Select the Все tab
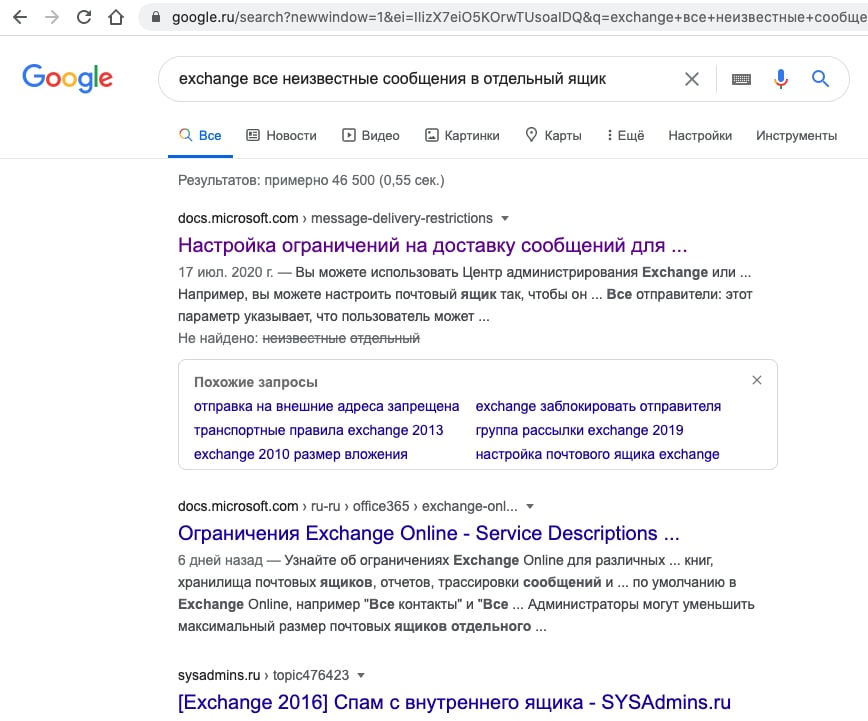 200,135
